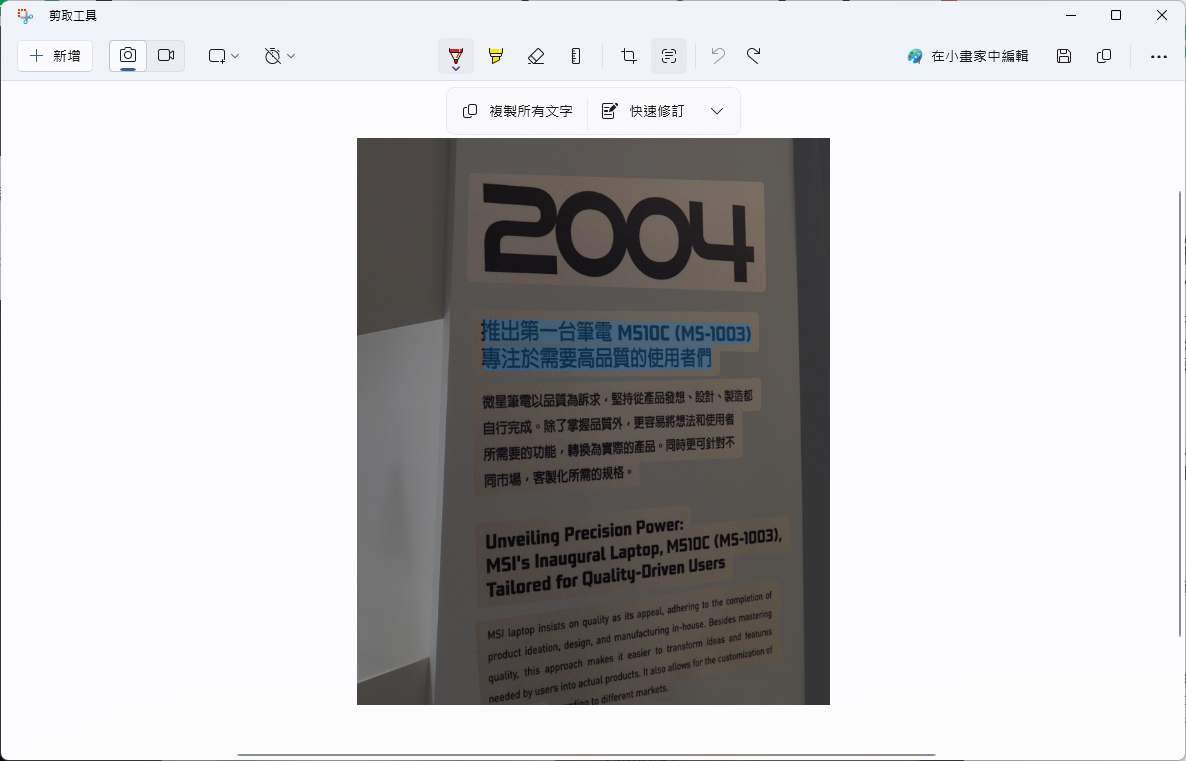
Task: Select the red ballpoint pen tool
Action: pos(456,56)
